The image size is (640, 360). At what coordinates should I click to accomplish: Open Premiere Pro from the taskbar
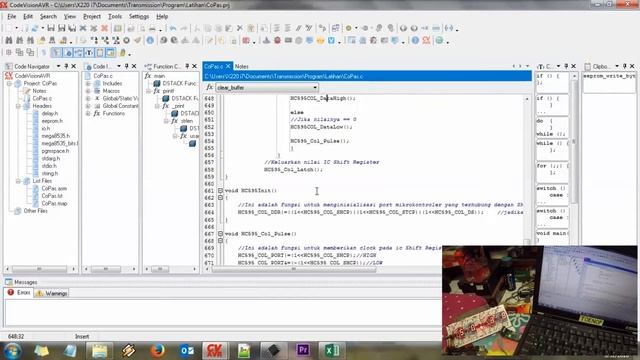[x=303, y=351]
